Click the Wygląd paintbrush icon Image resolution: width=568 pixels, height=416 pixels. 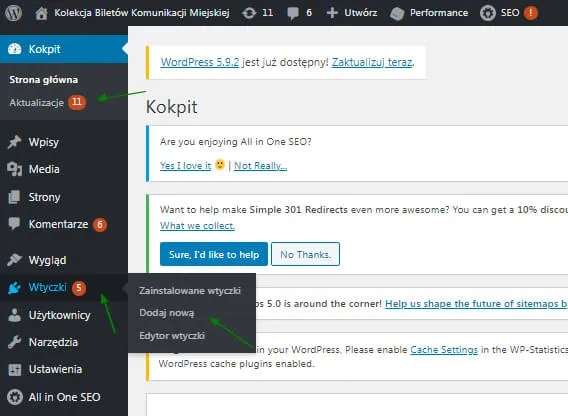pyautogui.click(x=14, y=259)
